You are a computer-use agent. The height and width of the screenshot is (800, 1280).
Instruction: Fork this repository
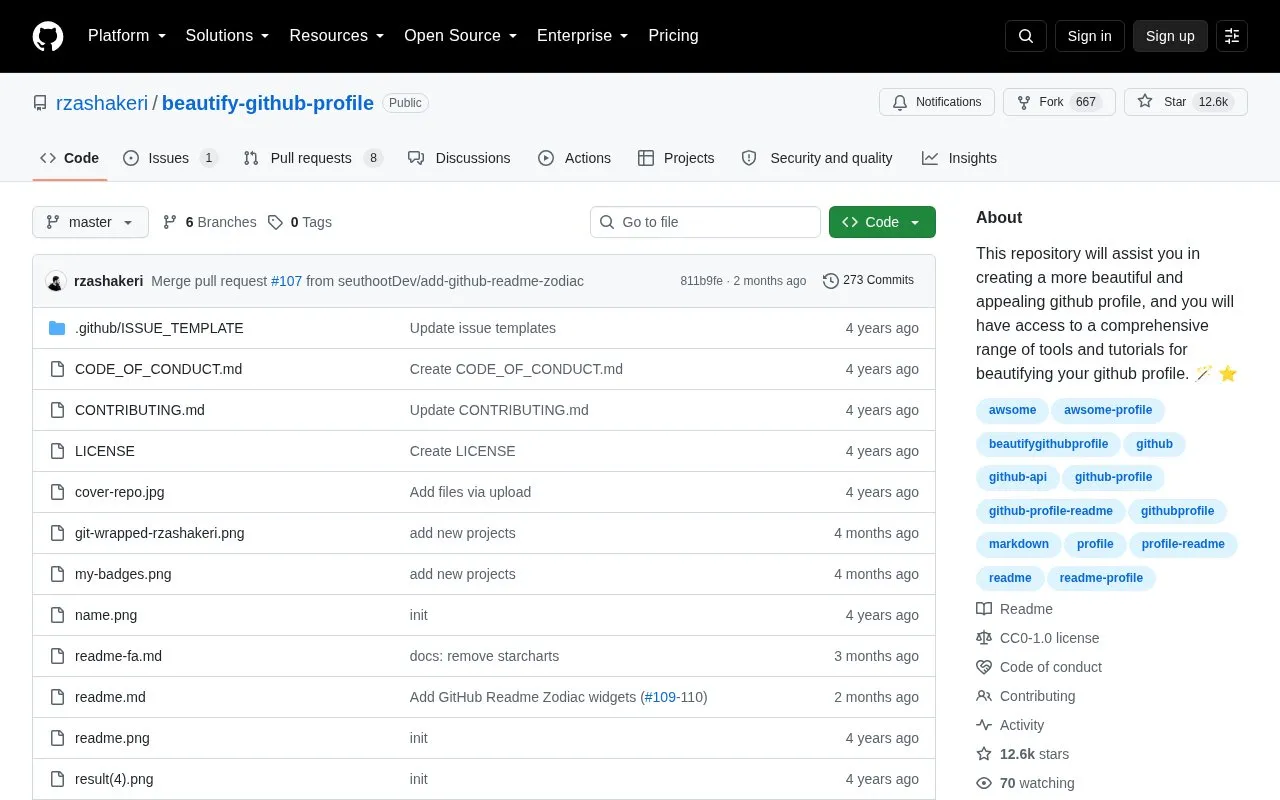tap(1059, 102)
